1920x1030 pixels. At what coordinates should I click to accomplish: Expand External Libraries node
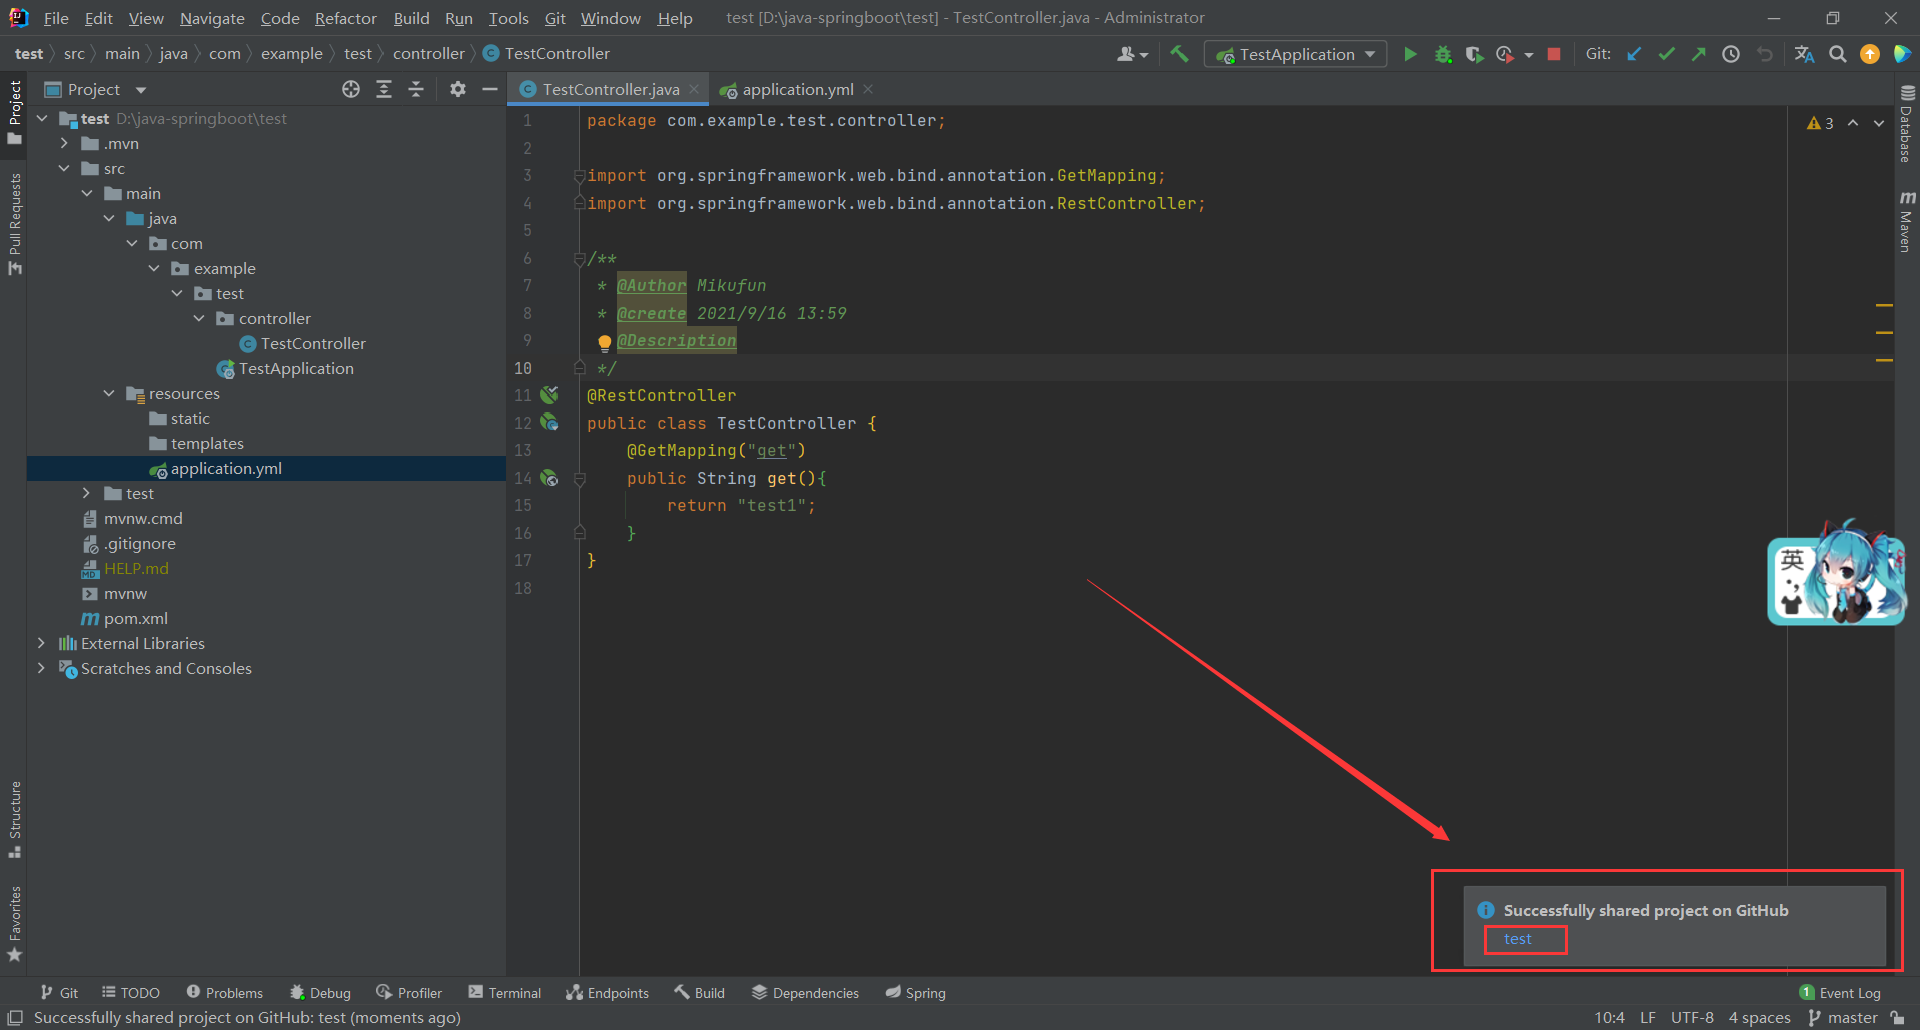click(x=41, y=644)
